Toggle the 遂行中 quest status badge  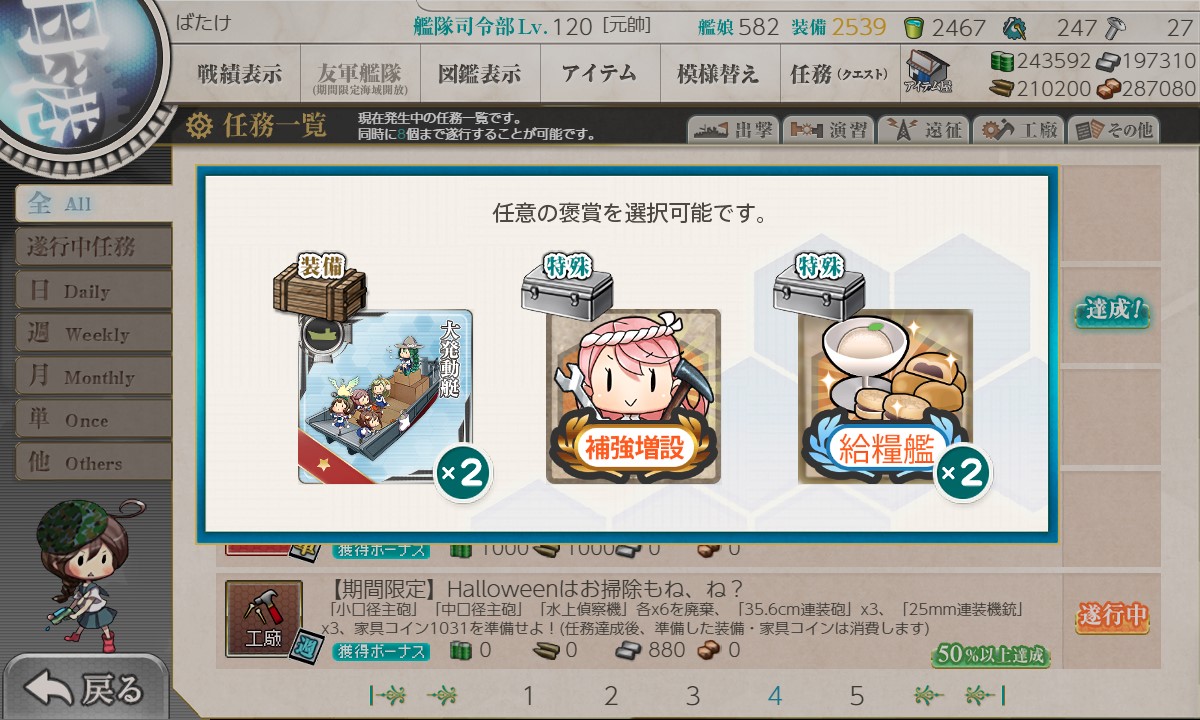pyautogui.click(x=1112, y=617)
